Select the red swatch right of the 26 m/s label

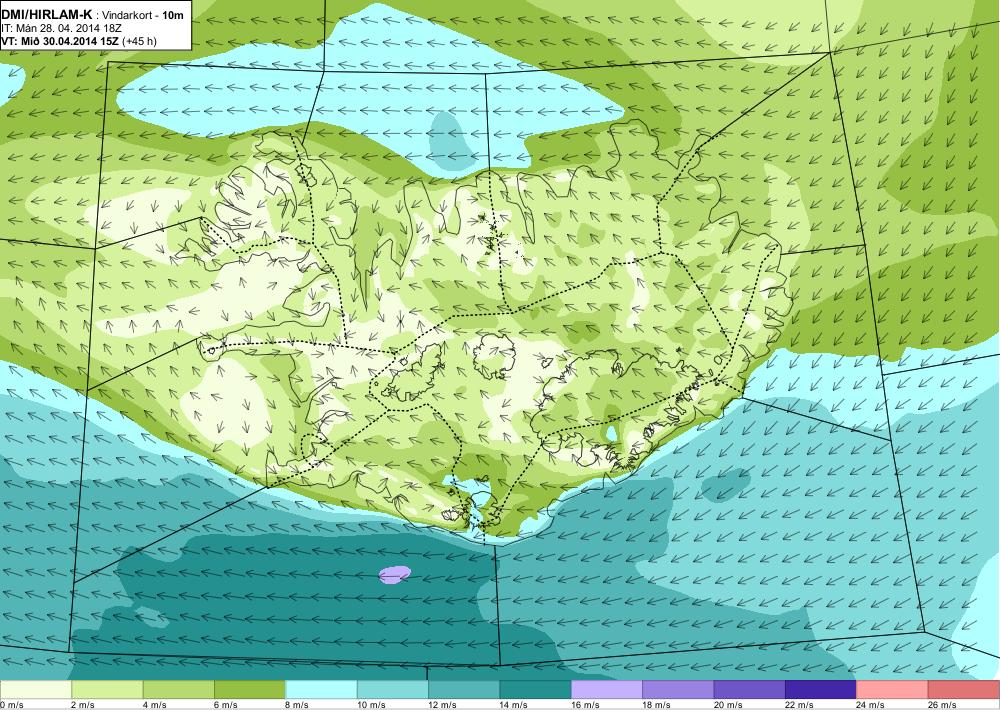(964, 690)
